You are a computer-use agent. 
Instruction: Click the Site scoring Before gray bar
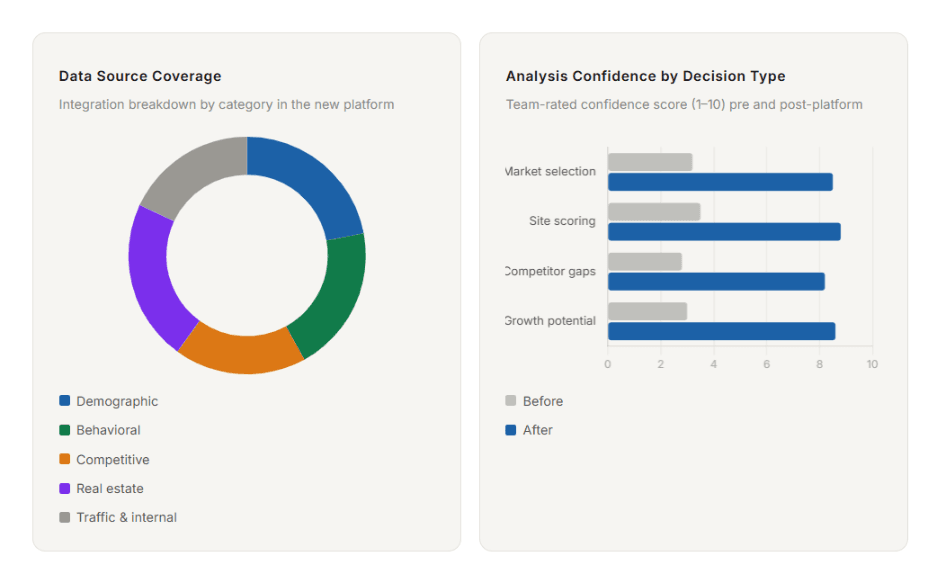click(x=654, y=212)
